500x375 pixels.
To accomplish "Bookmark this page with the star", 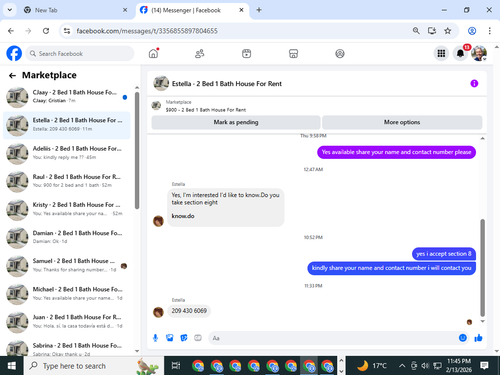I will click(448, 31).
